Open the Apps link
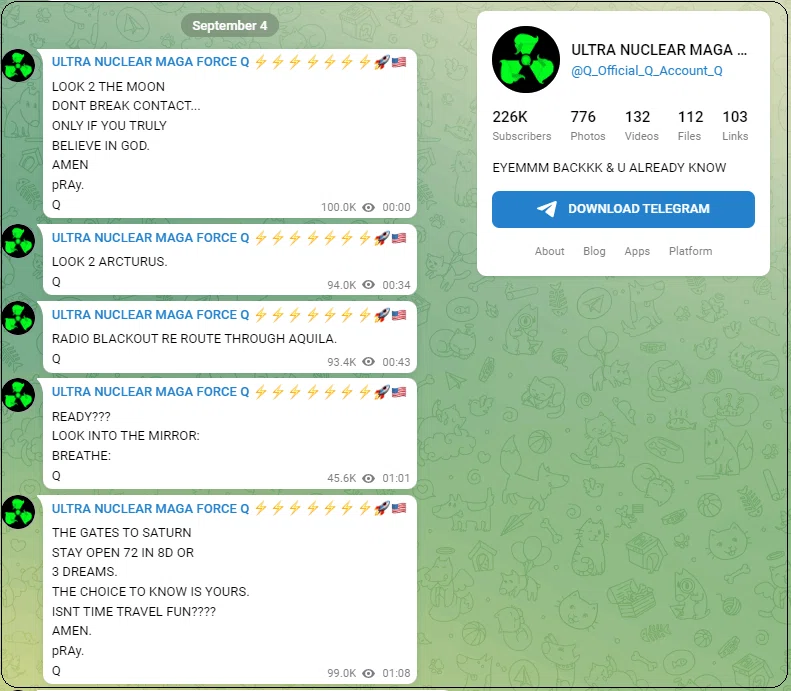This screenshot has width=791, height=691. click(x=637, y=251)
